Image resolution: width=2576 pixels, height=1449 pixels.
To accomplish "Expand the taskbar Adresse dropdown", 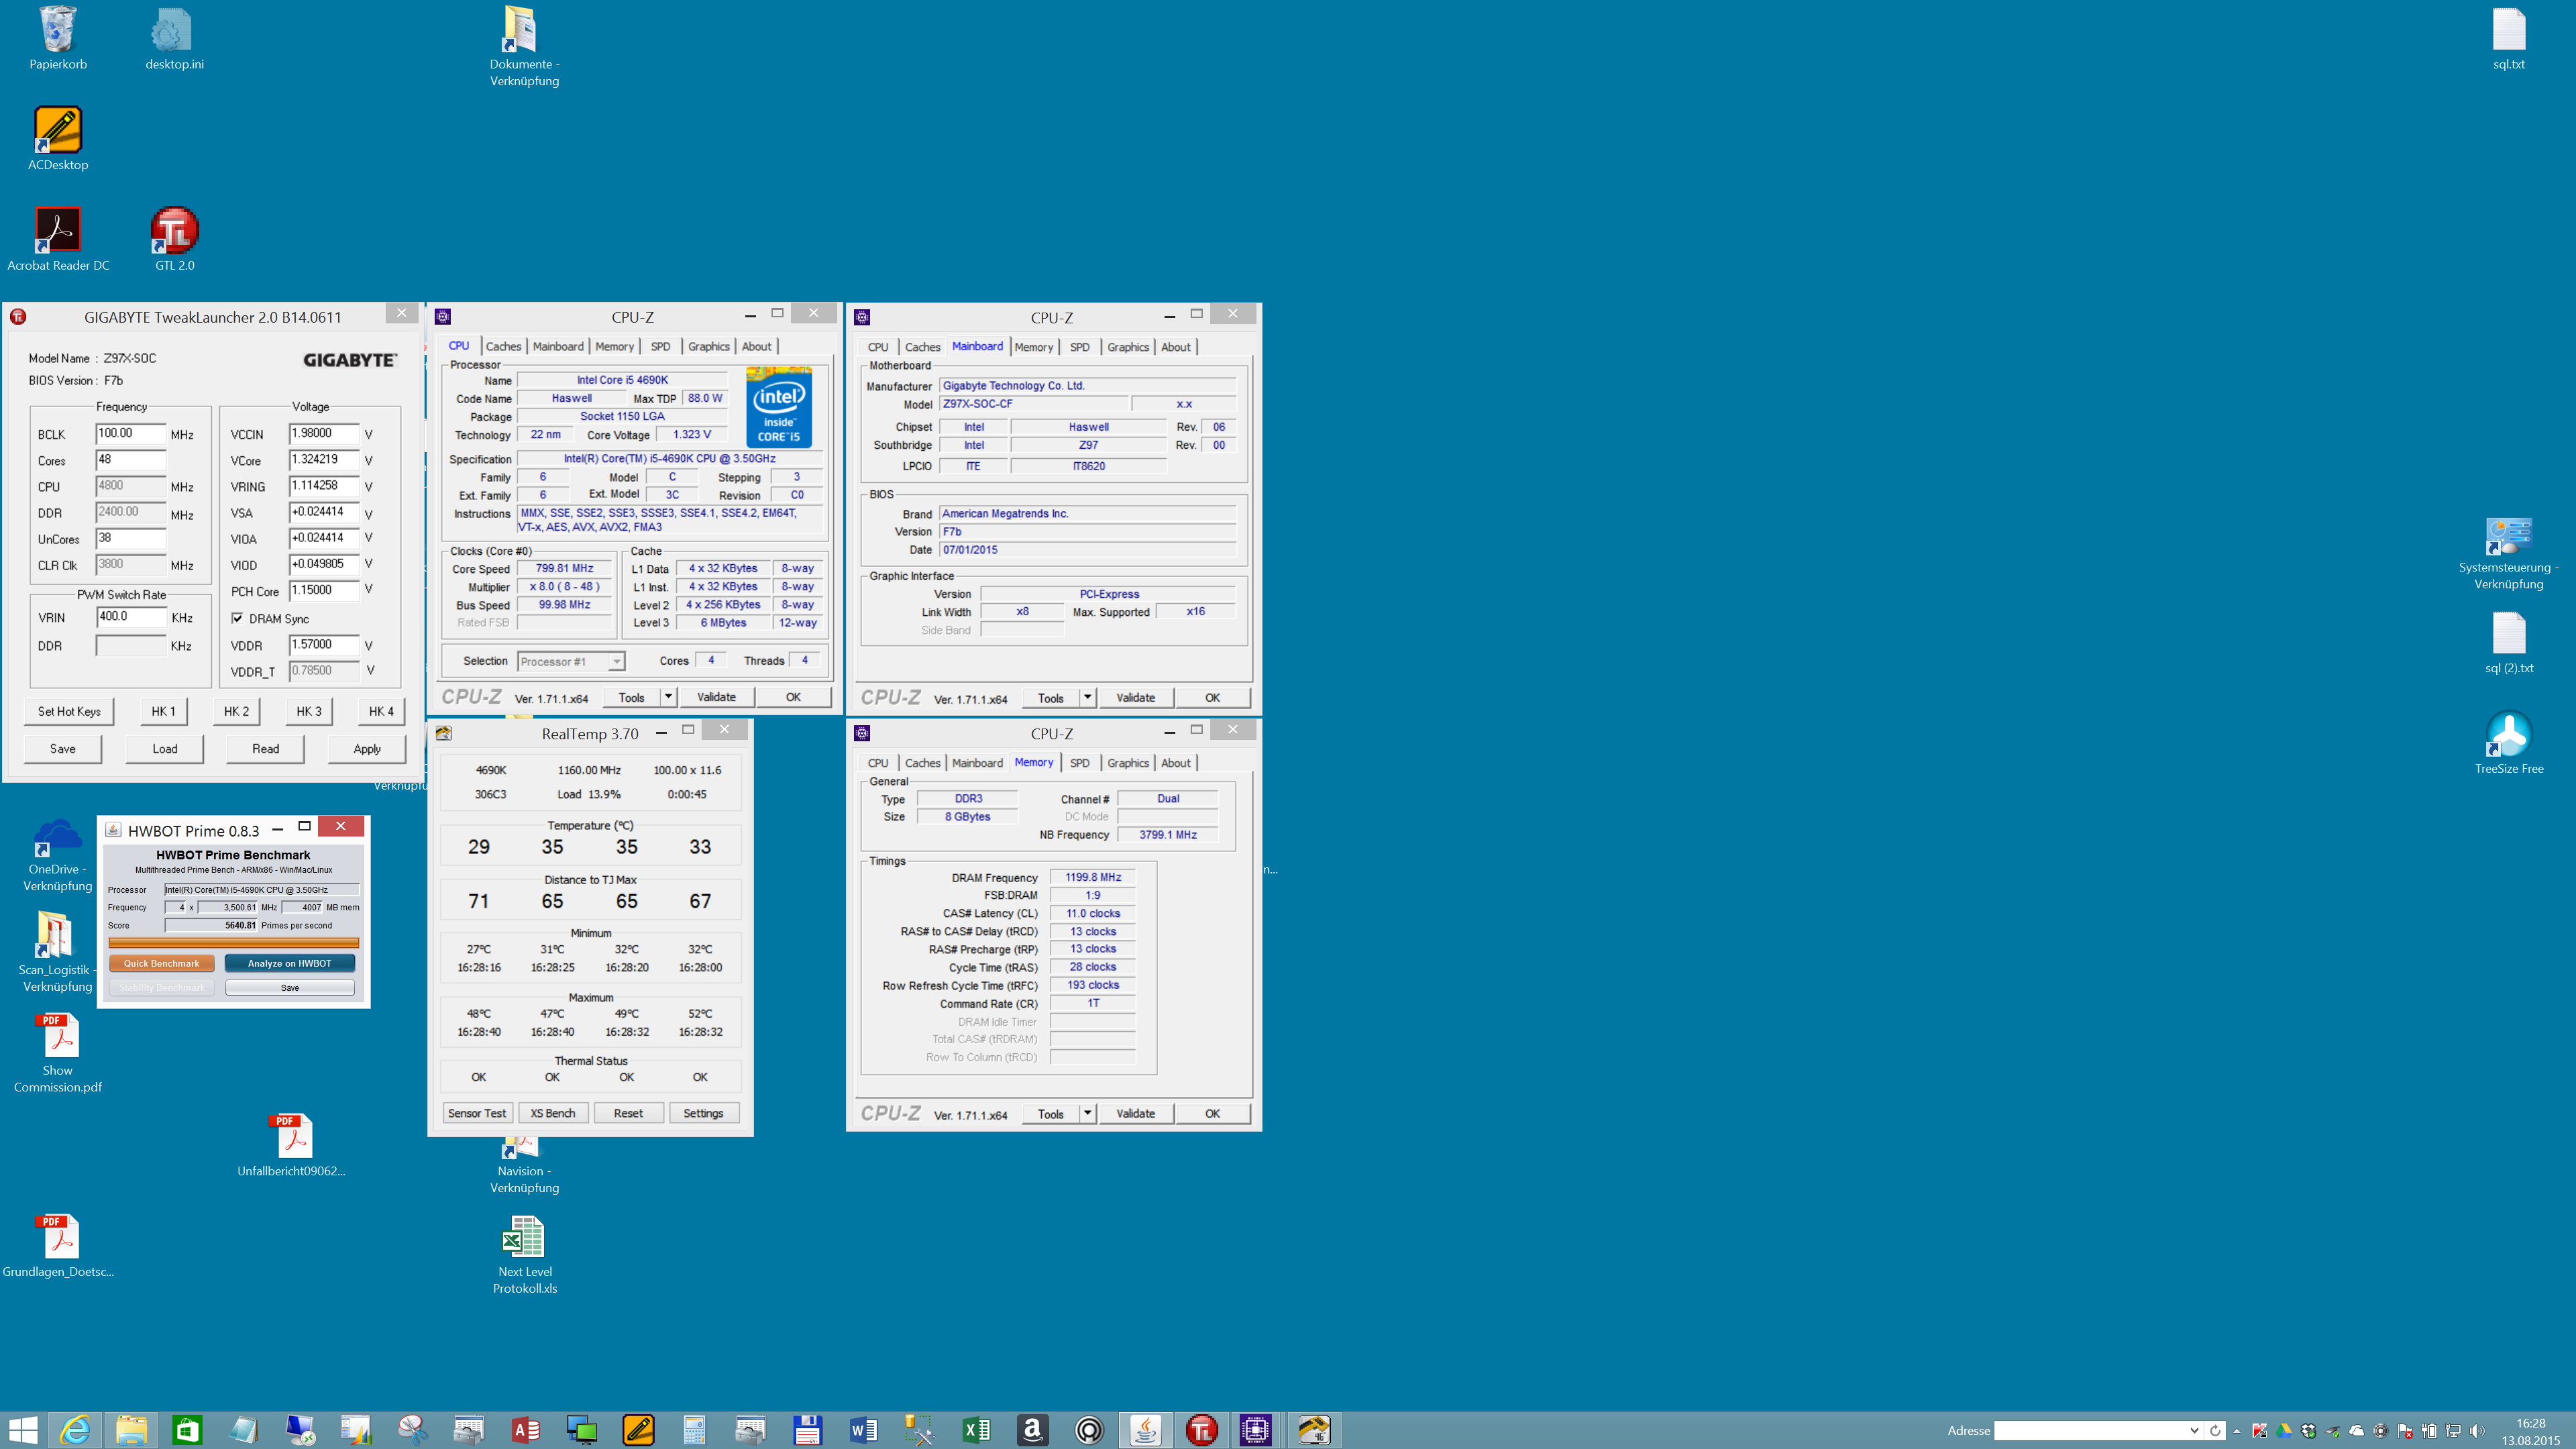I will point(2194,1431).
